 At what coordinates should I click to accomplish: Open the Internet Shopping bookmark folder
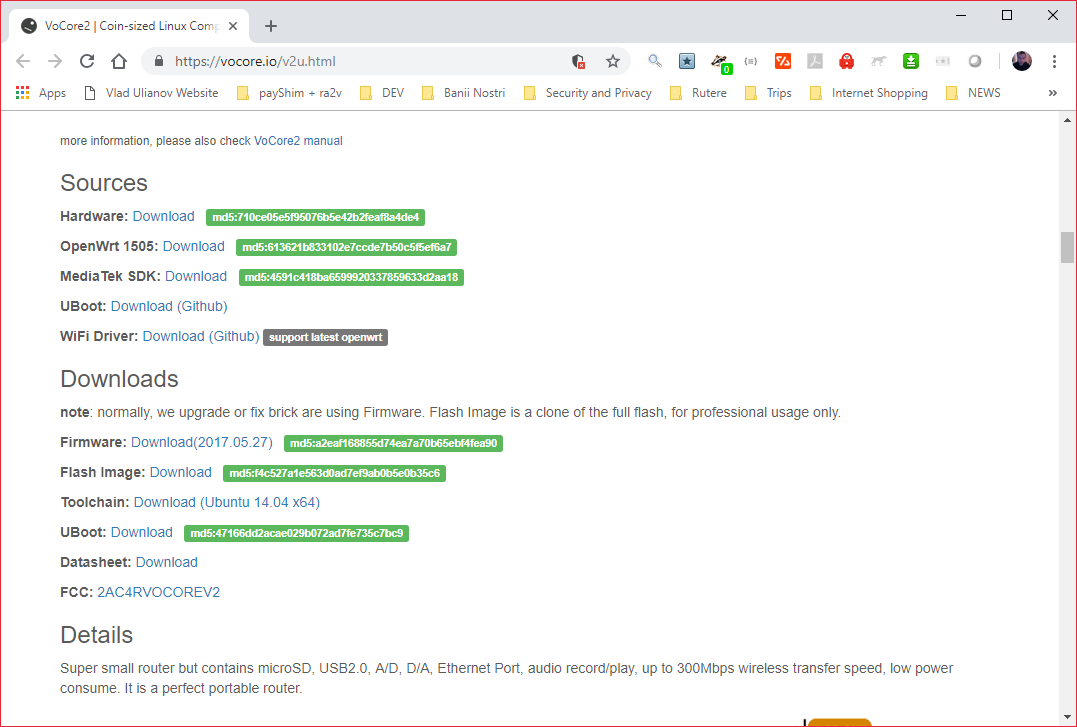tap(869, 93)
